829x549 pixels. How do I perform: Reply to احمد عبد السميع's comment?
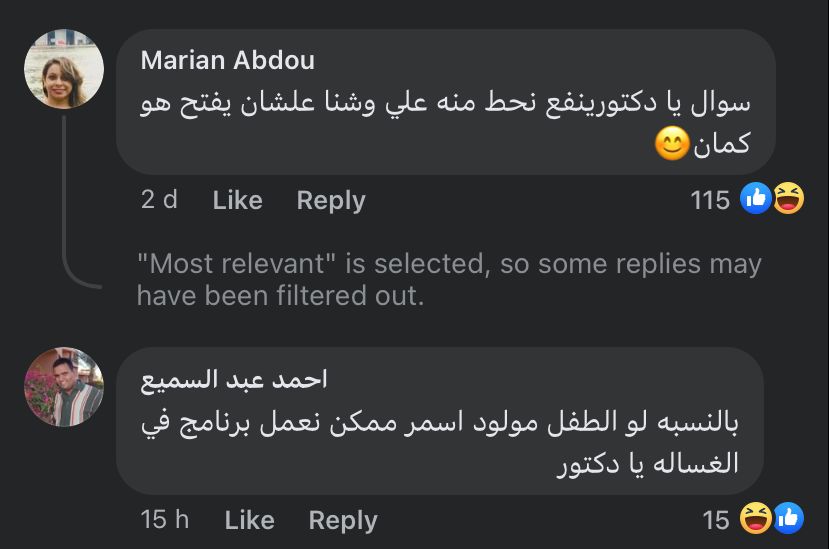click(343, 520)
